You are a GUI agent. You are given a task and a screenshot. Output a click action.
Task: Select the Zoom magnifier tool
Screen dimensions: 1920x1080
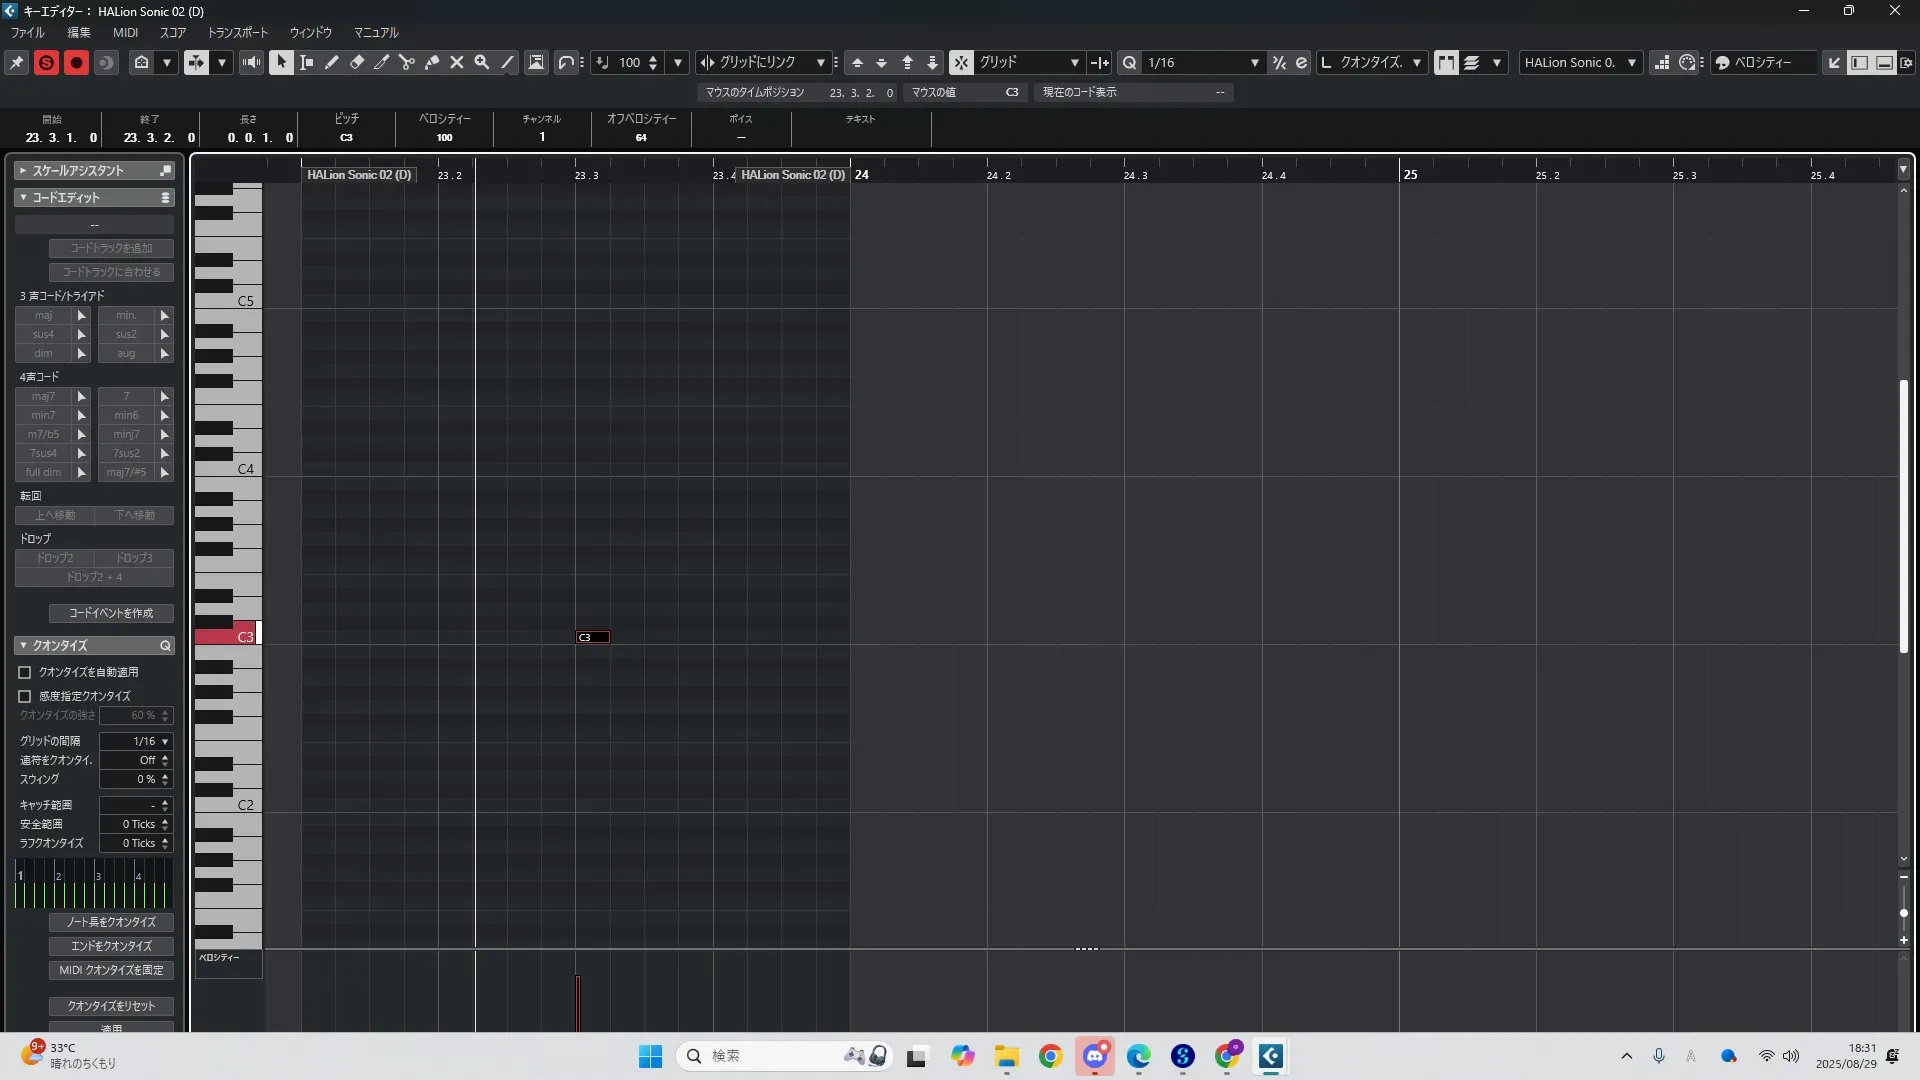[x=482, y=62]
